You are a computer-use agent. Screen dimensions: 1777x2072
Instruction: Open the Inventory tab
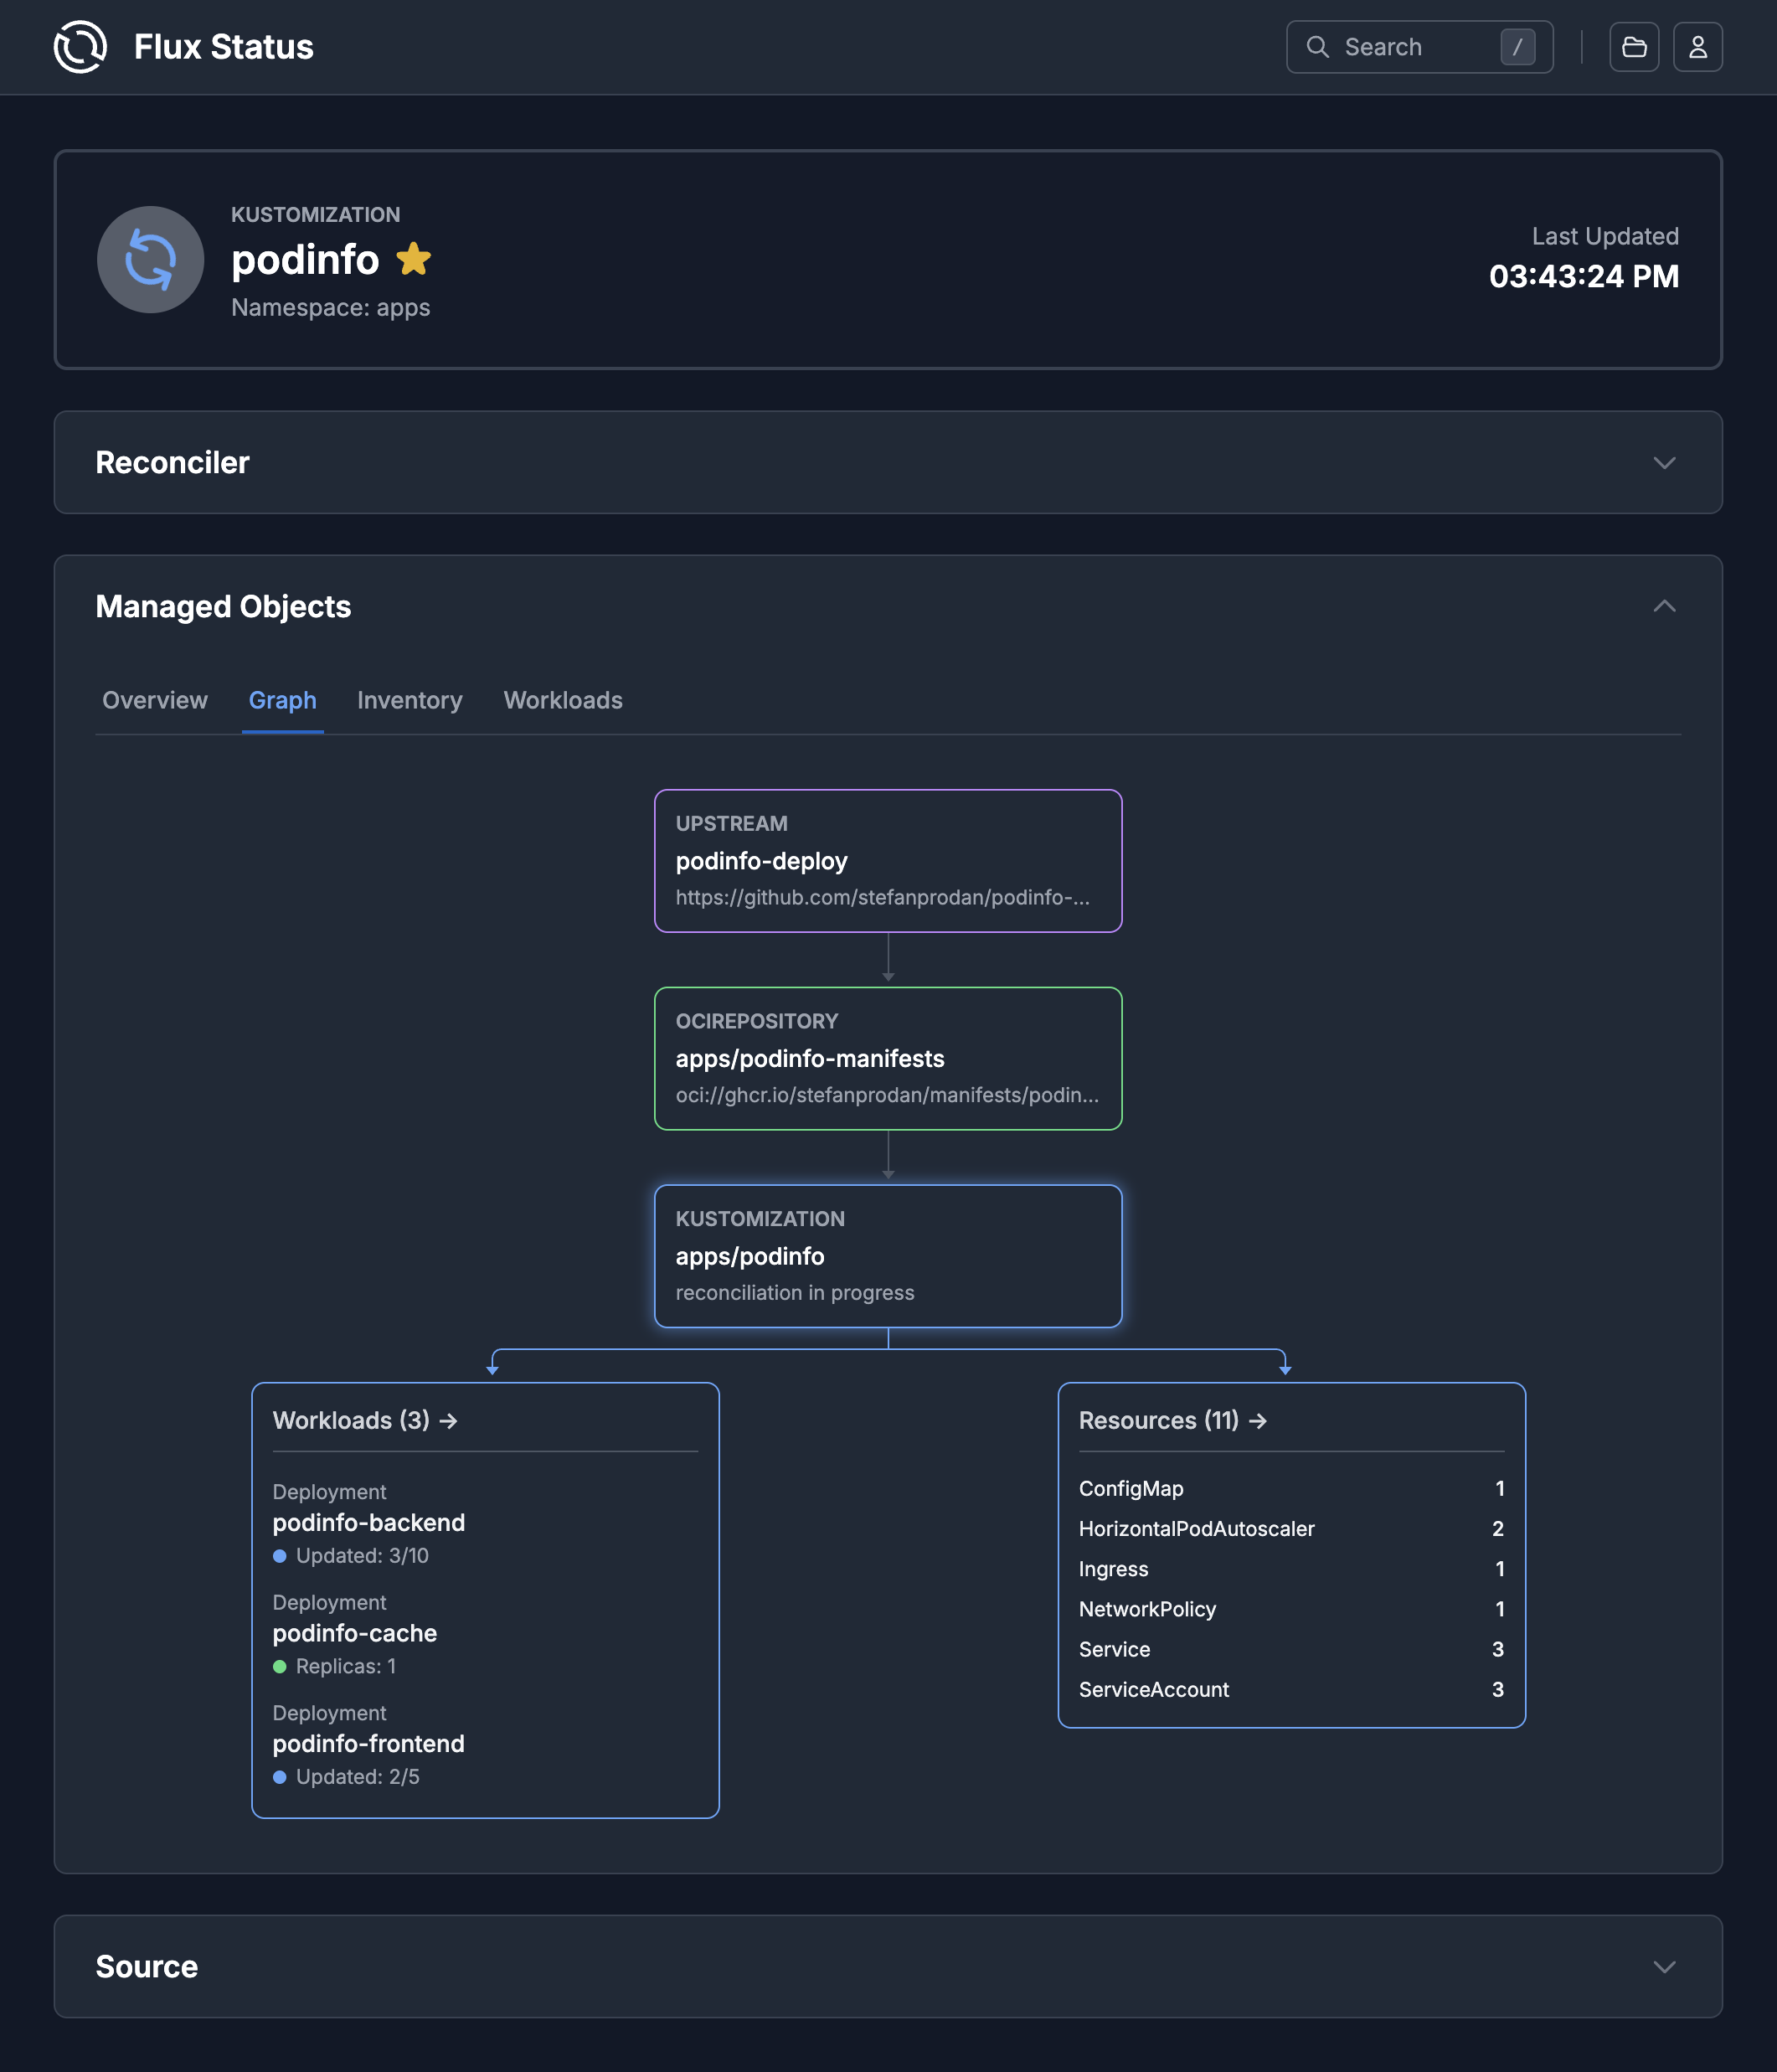pyautogui.click(x=409, y=700)
